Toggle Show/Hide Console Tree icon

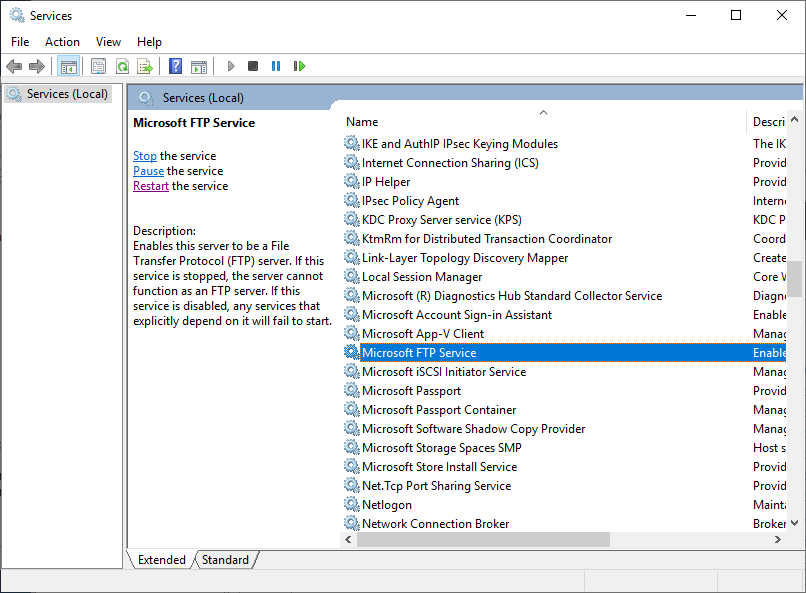point(68,66)
